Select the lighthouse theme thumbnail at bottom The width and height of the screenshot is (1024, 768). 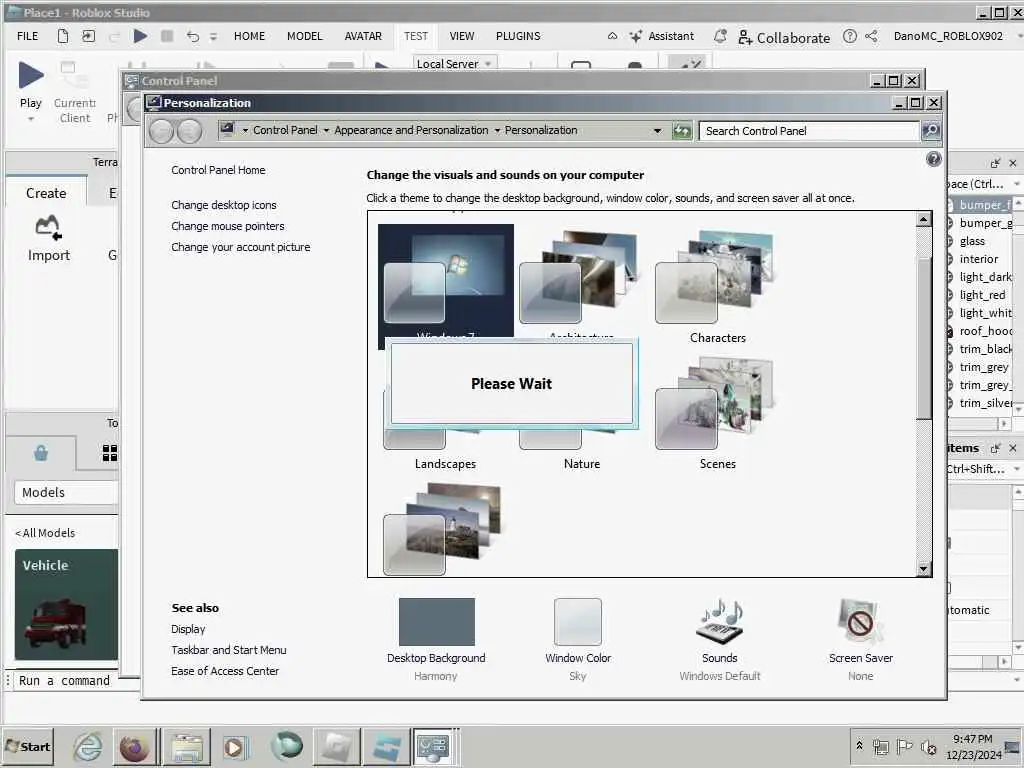pos(443,529)
